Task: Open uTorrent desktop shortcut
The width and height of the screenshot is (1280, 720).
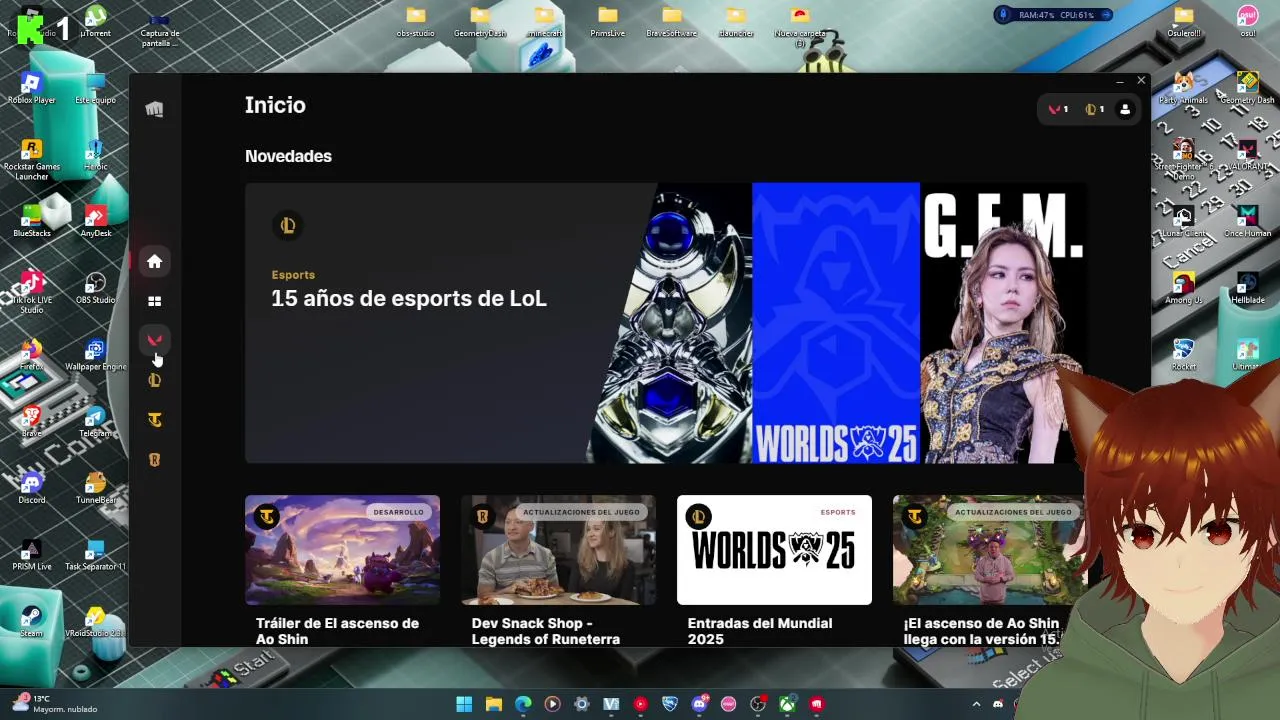Action: 95,22
